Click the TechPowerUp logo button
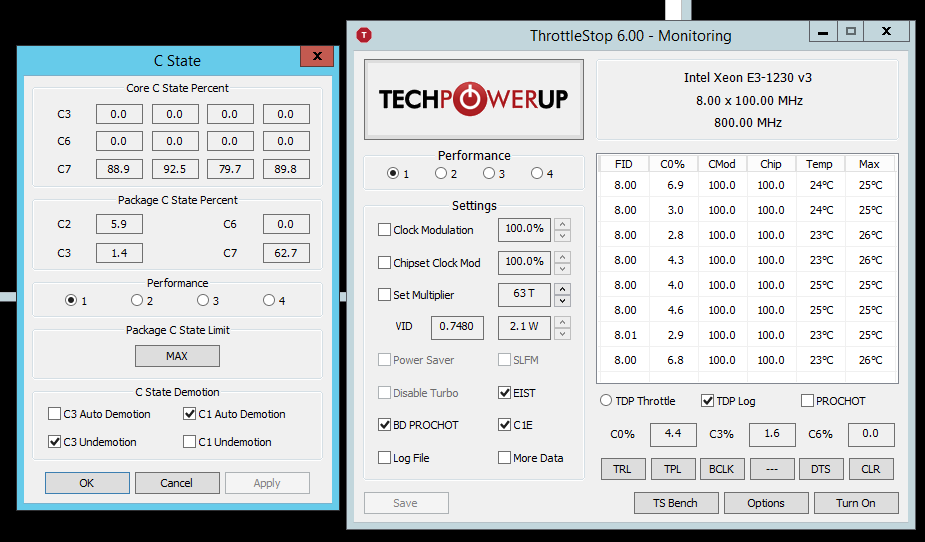The height and width of the screenshot is (542, 925). click(x=474, y=99)
